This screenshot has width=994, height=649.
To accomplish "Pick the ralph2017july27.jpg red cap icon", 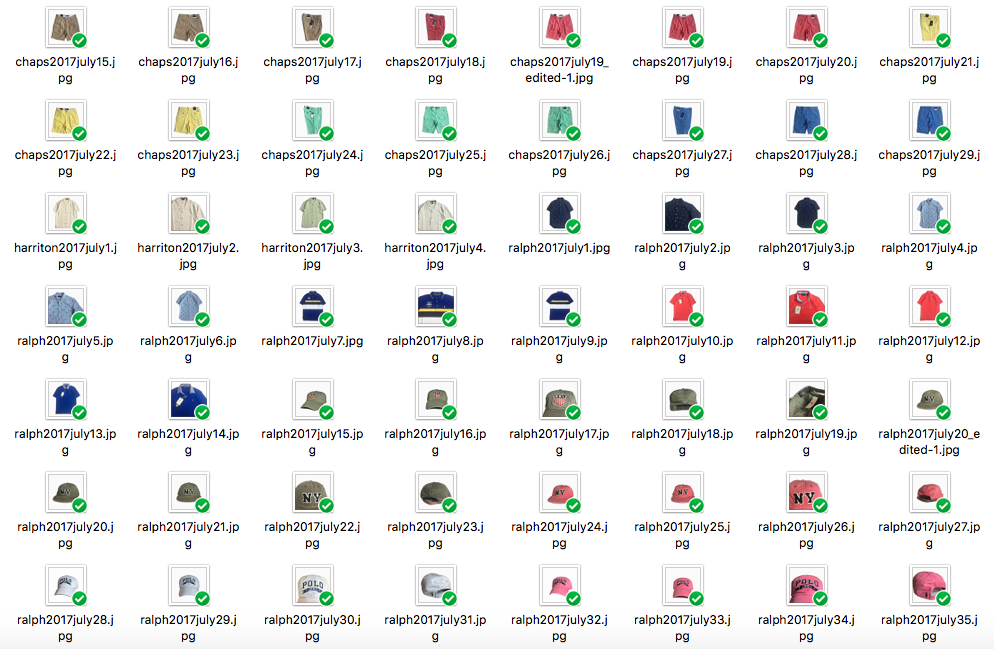I will pos(929,493).
